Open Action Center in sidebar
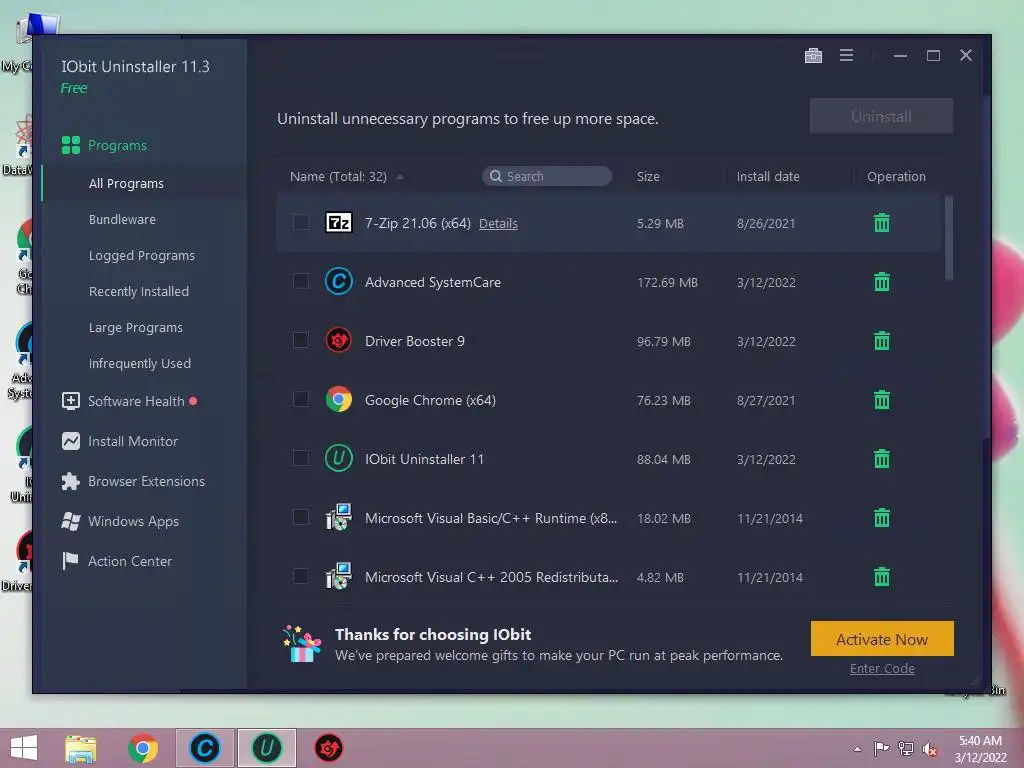The image size is (1024, 768). point(117,561)
